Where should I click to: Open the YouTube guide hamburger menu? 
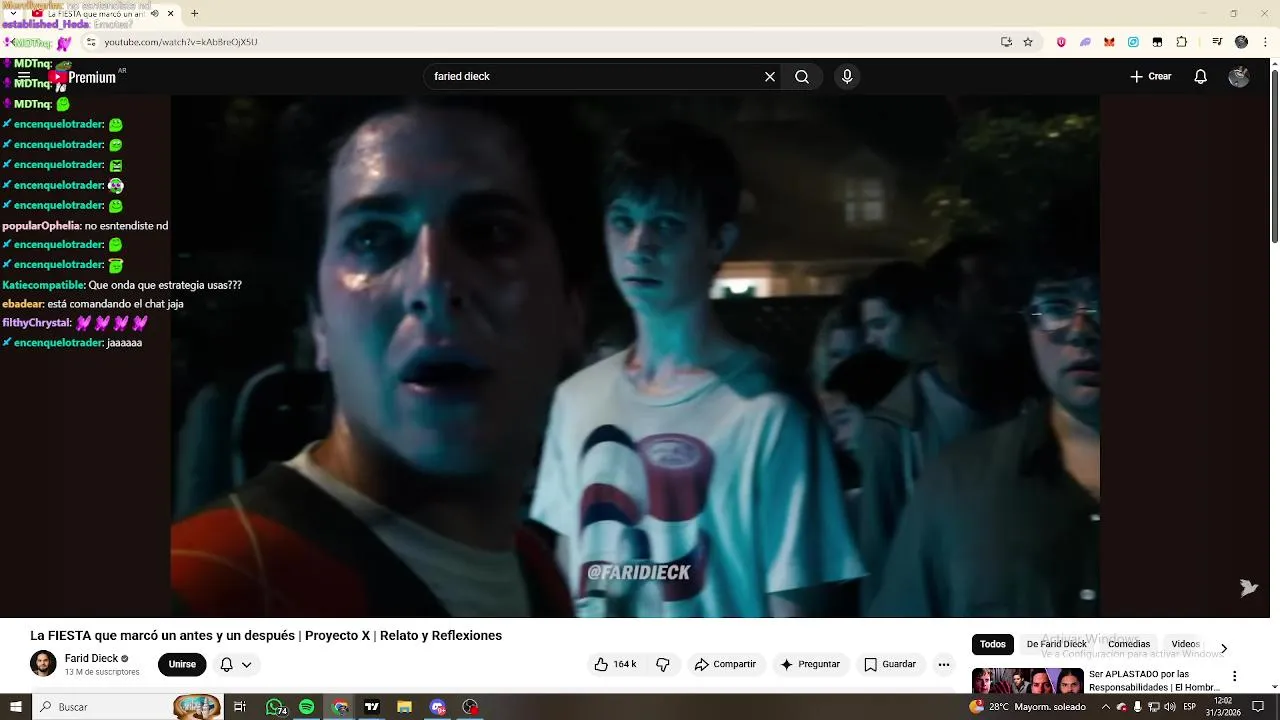pos(24,76)
